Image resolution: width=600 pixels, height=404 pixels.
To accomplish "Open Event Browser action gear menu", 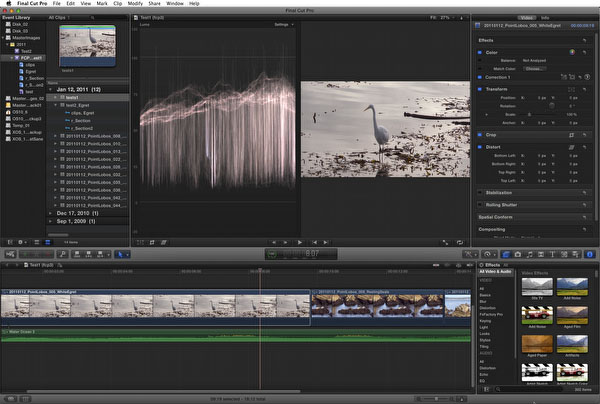I will coord(21,243).
